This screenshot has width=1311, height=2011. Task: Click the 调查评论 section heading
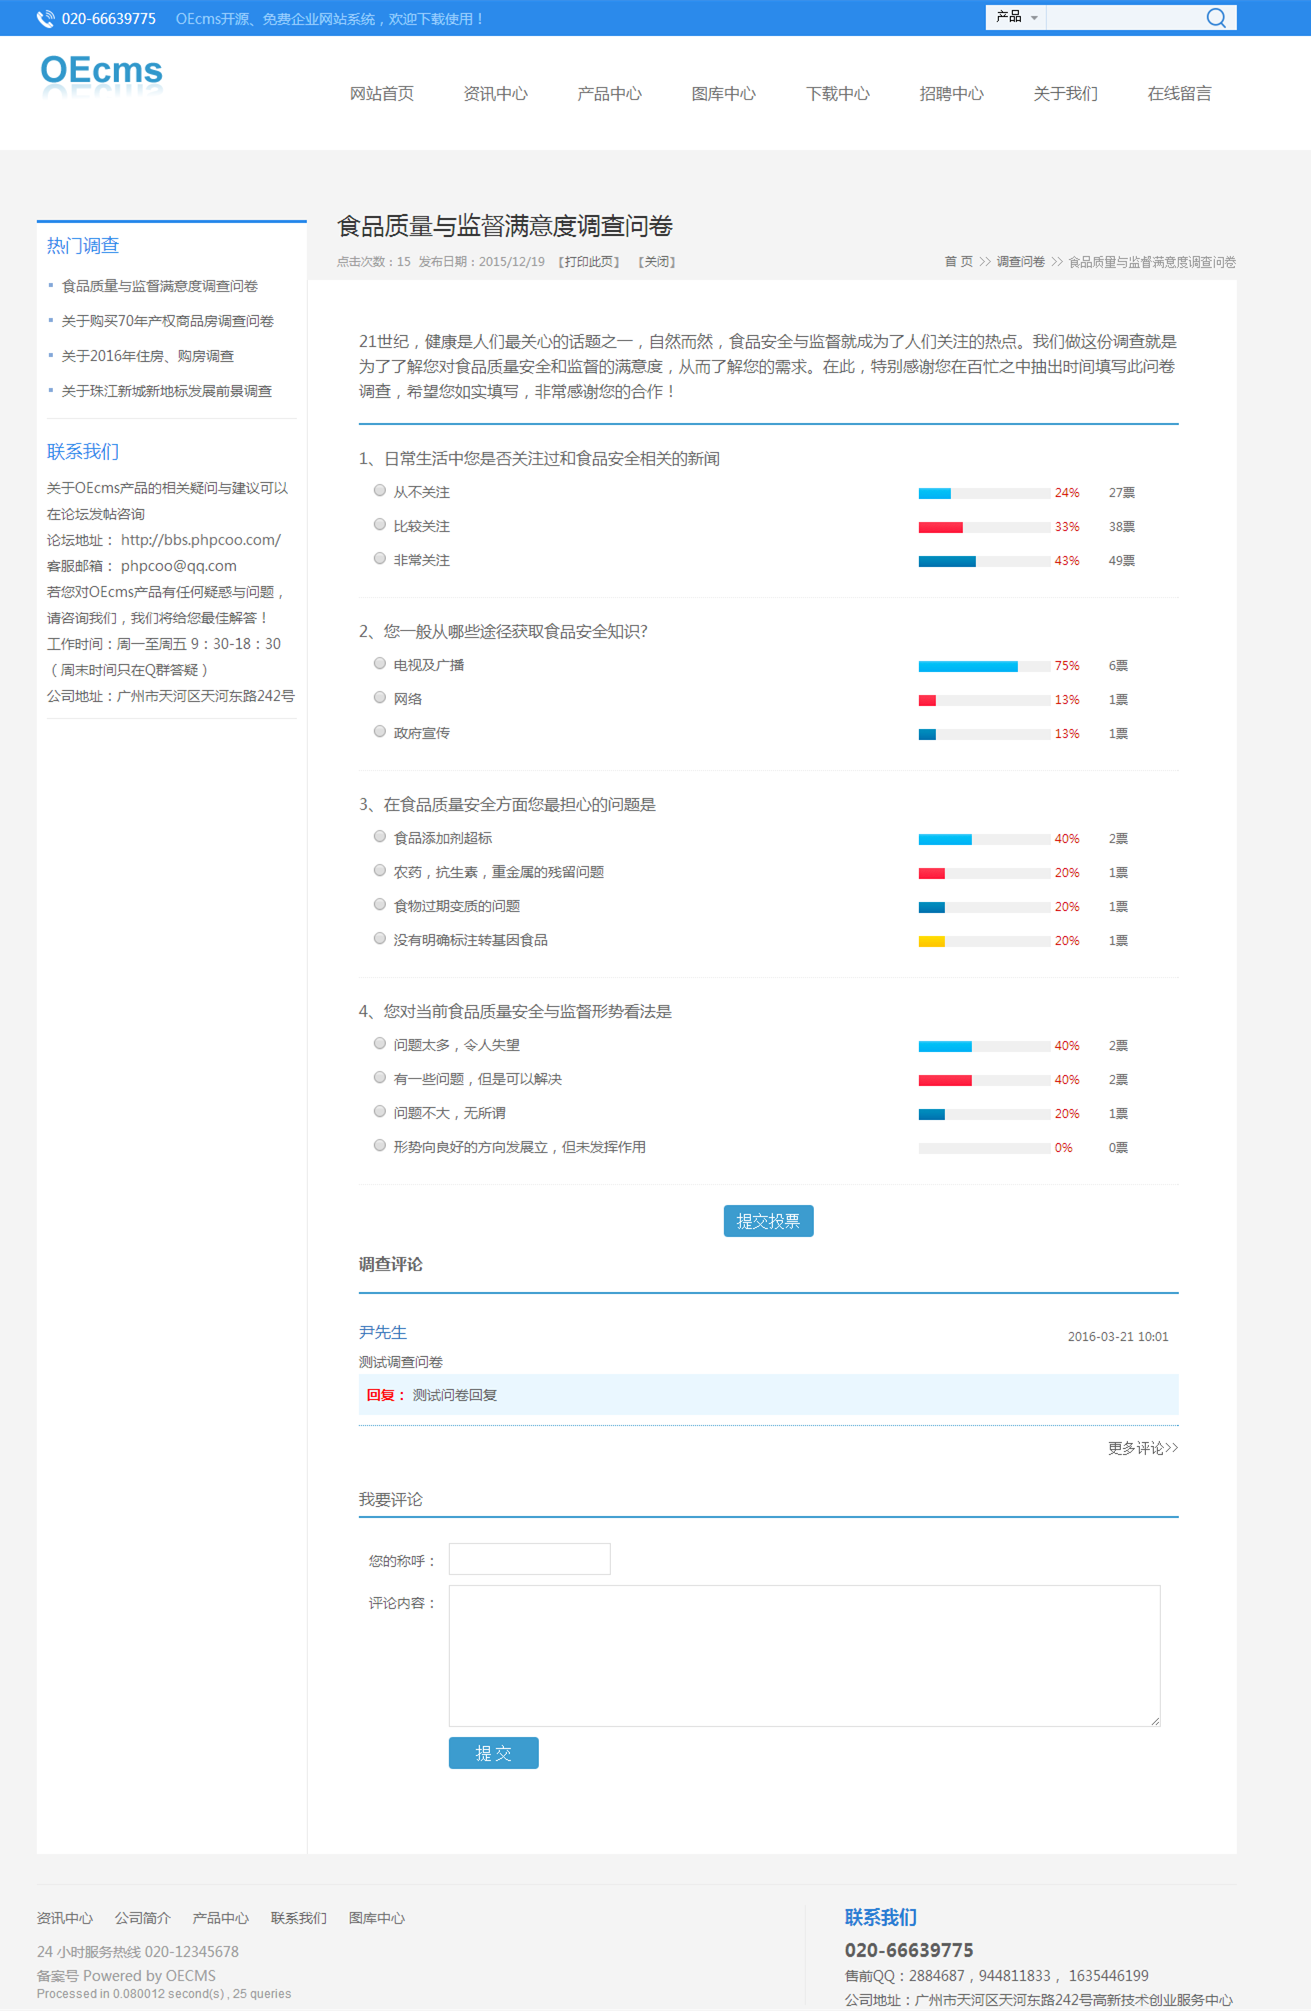pos(391,1265)
